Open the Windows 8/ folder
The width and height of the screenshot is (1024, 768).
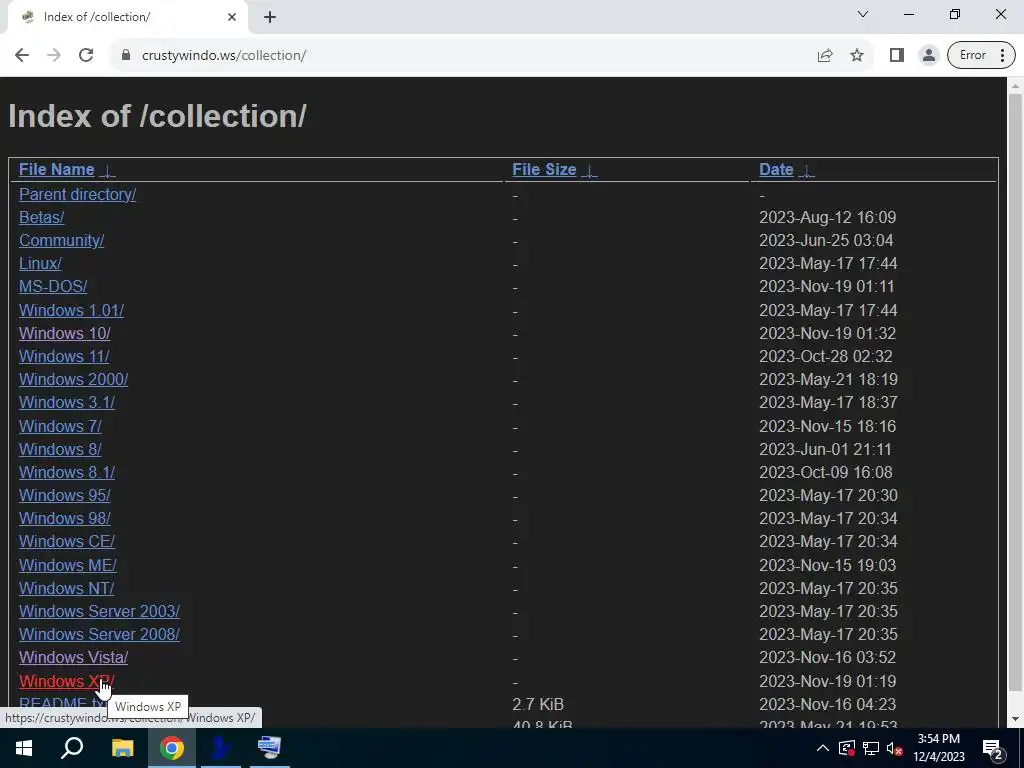pyautogui.click(x=60, y=449)
